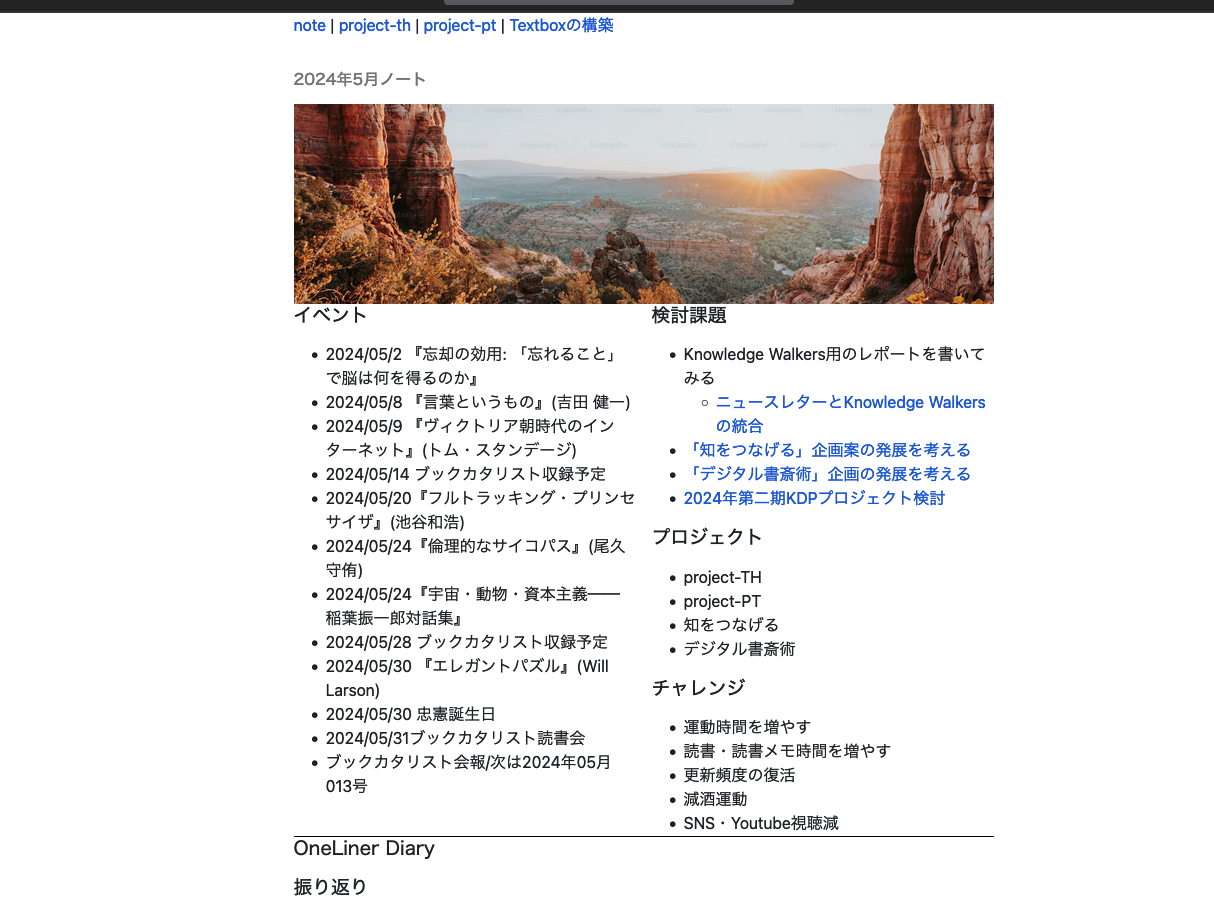This screenshot has width=1214, height=911.
Task: Click the browser address bar
Action: 618,3
